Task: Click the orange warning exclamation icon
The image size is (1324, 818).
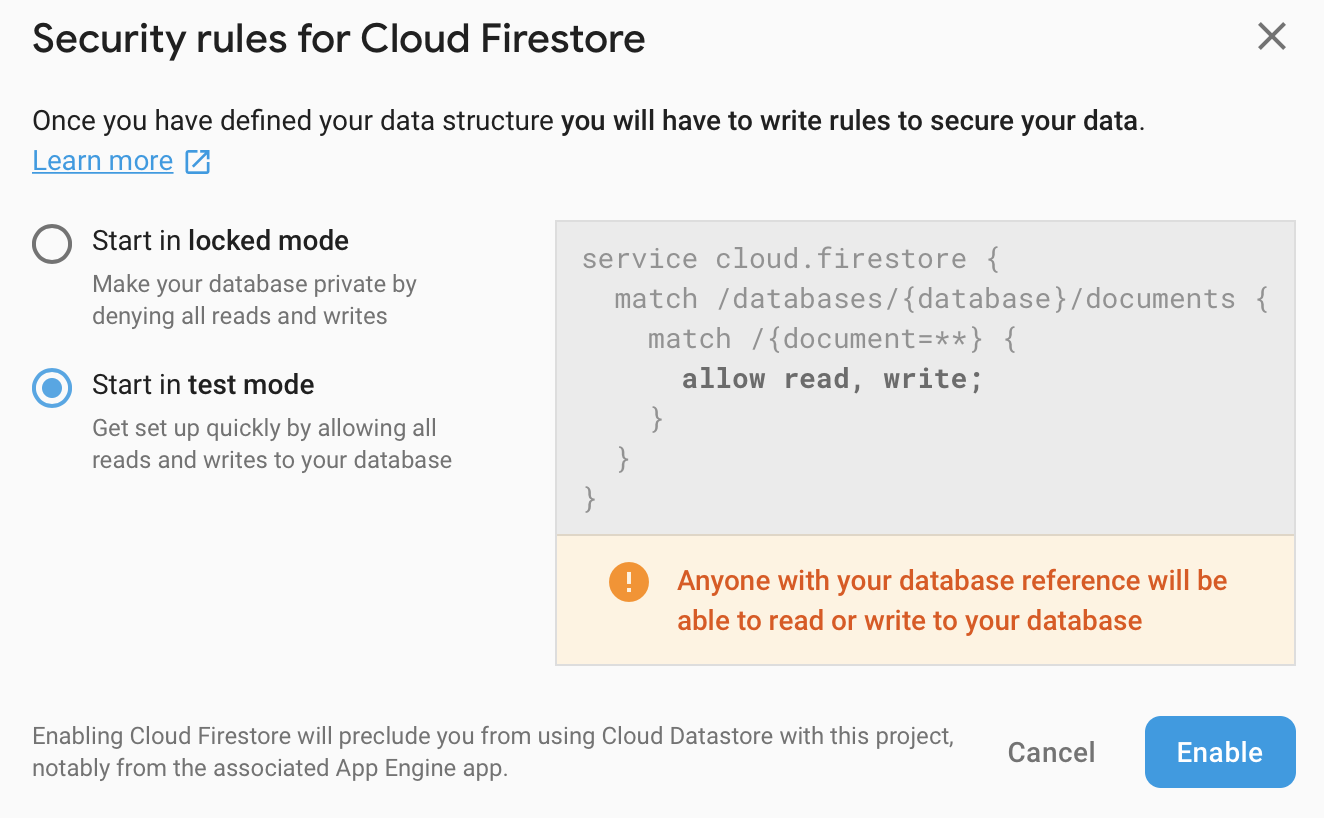Action: (629, 581)
